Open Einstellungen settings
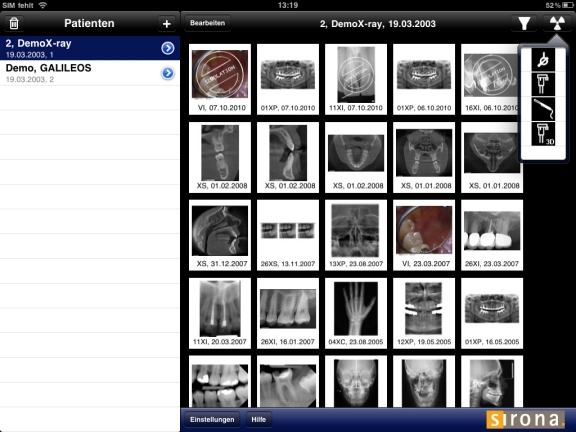576x432 pixels. [x=212, y=420]
